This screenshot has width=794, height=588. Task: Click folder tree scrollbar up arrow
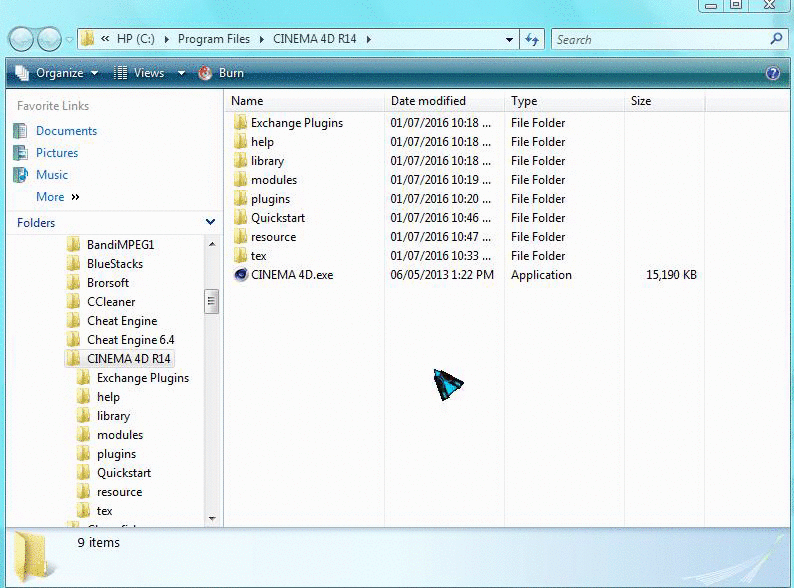coord(212,245)
